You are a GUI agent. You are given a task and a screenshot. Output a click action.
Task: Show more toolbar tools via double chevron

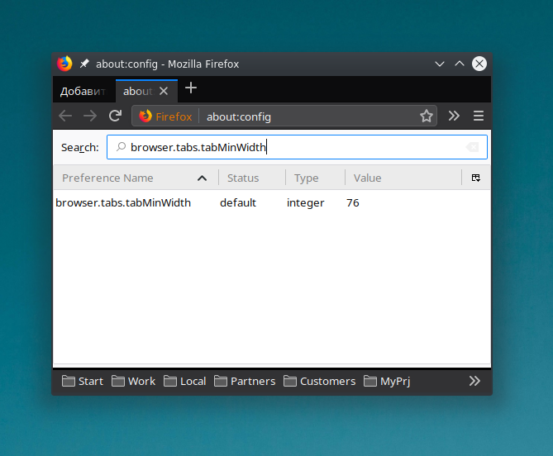[454, 116]
